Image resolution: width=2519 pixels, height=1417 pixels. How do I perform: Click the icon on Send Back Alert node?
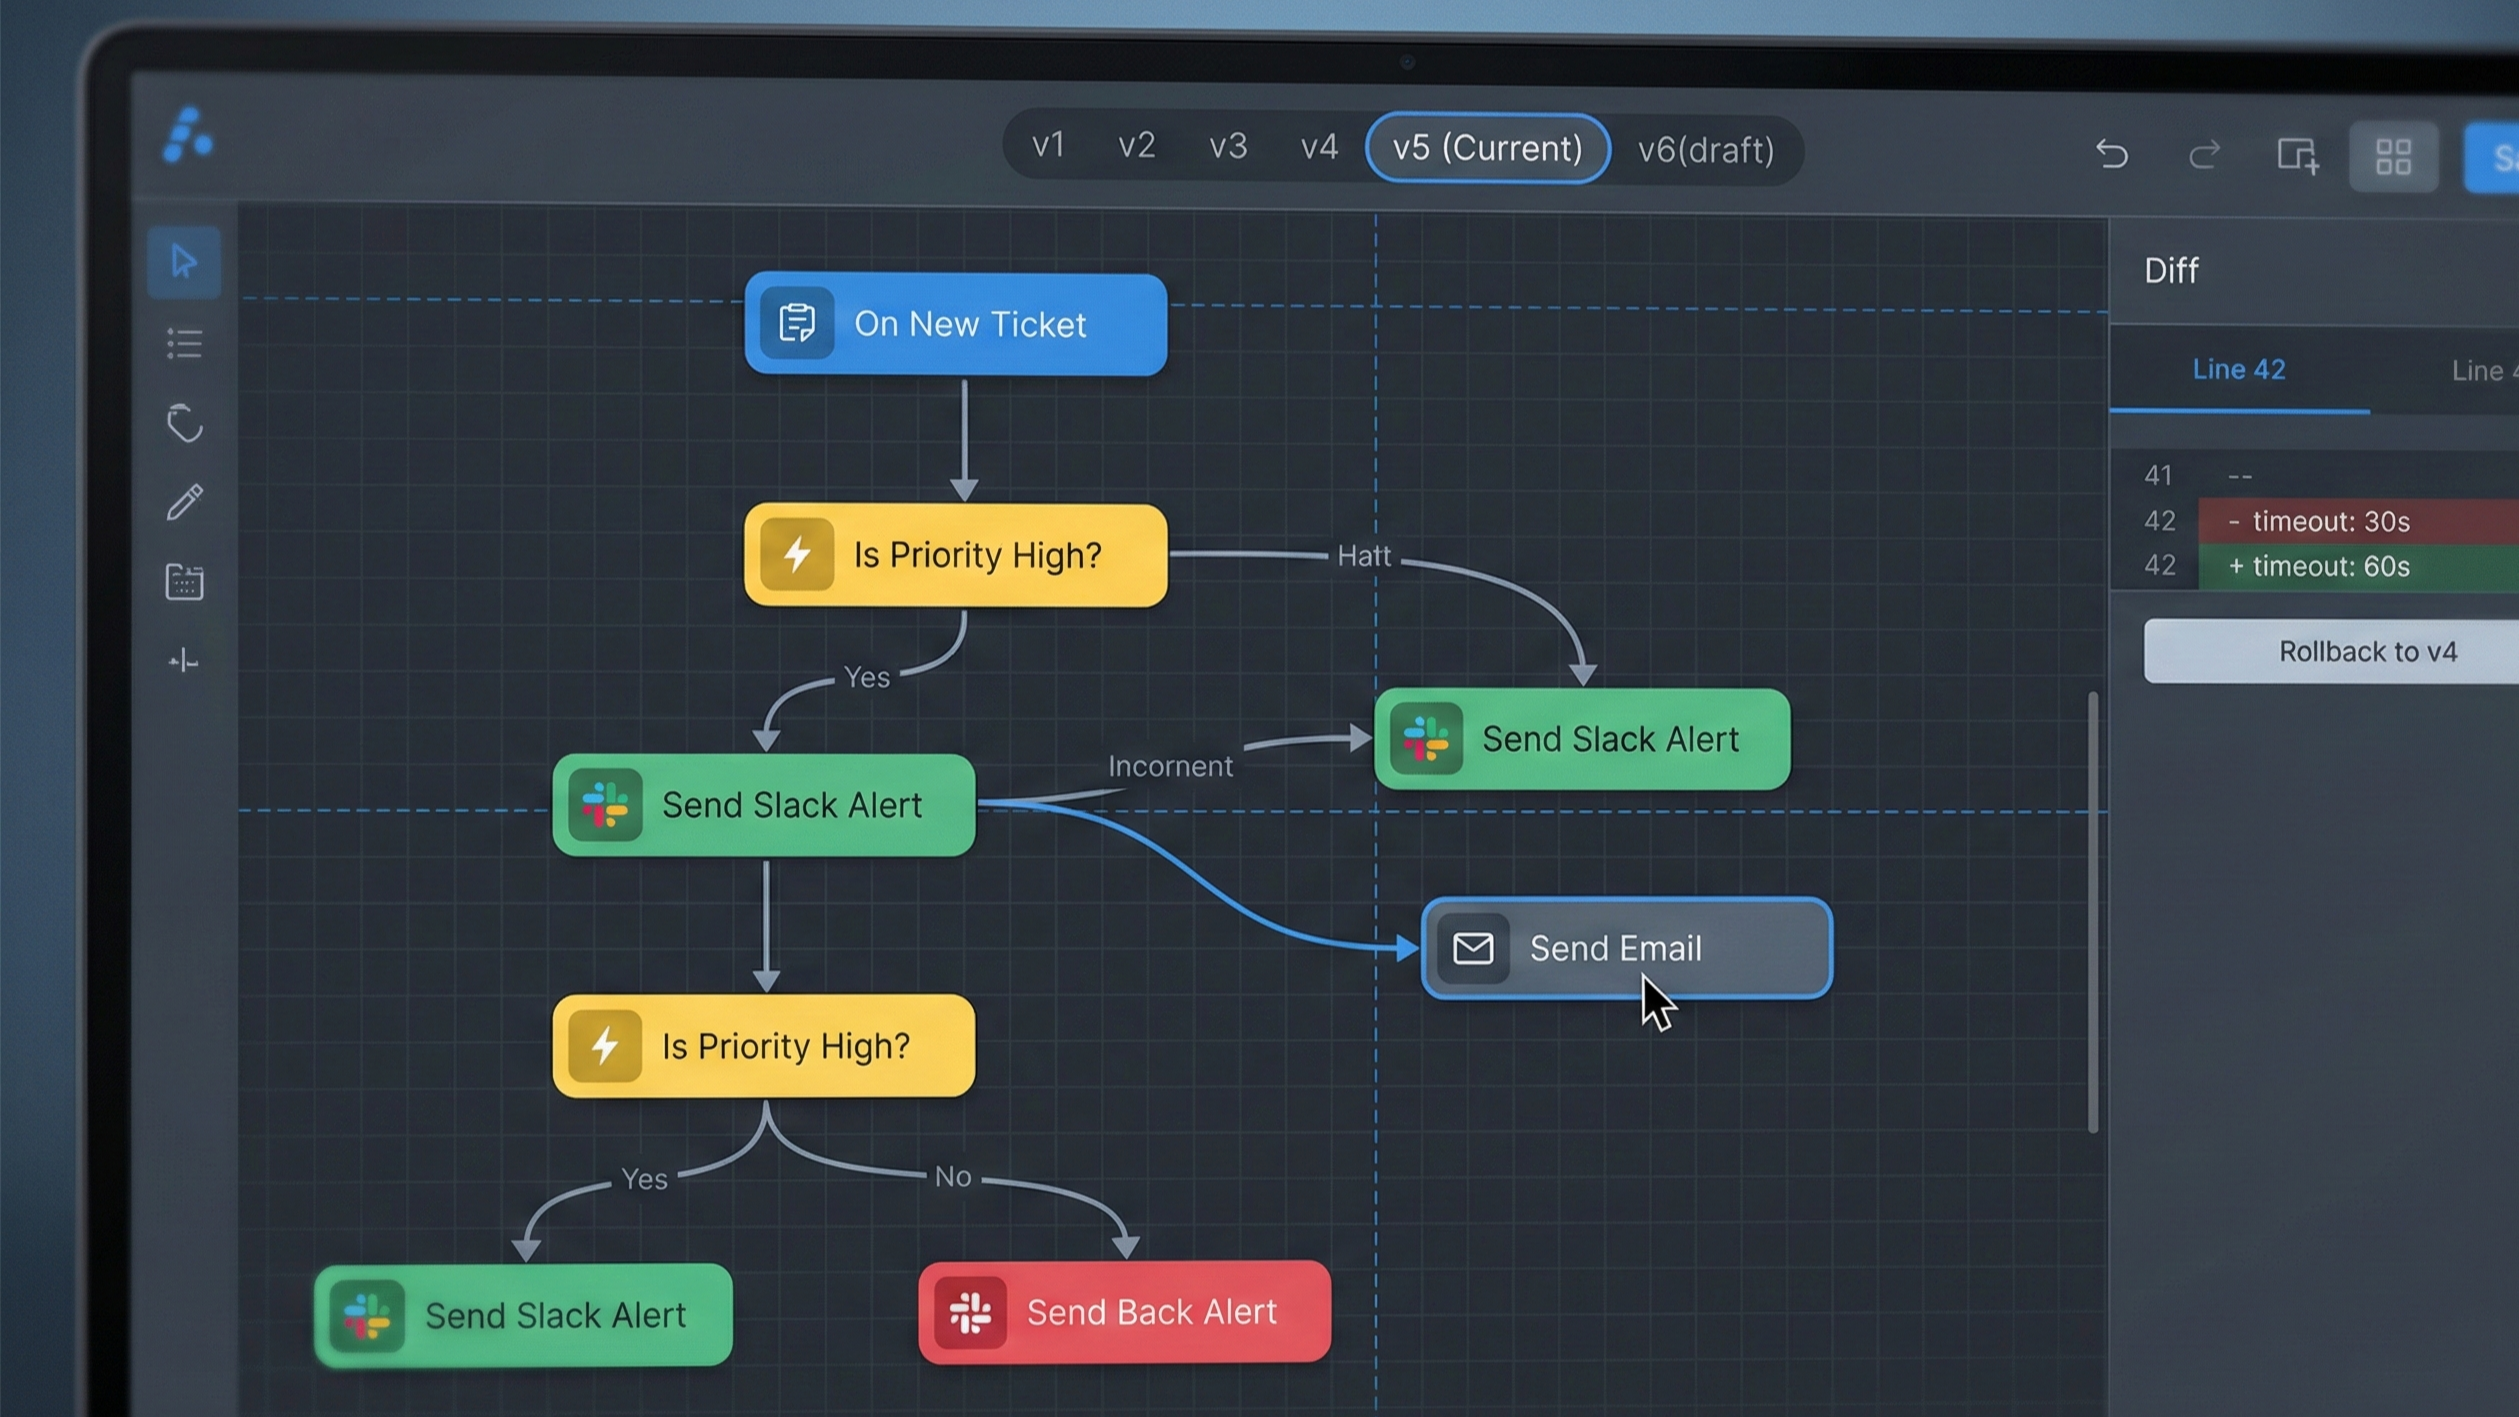coord(970,1313)
